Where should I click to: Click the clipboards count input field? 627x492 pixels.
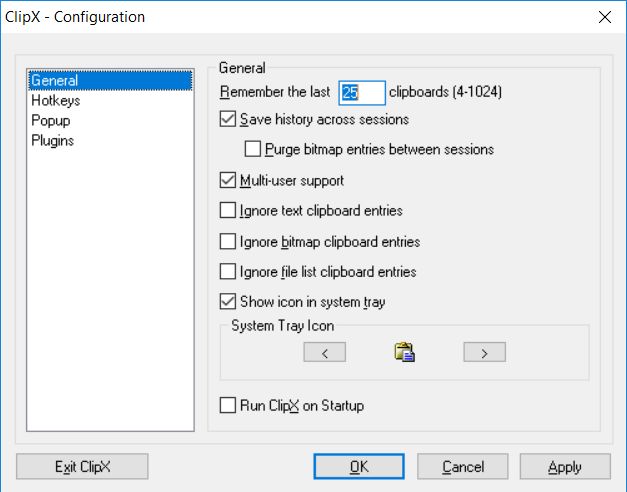click(361, 93)
